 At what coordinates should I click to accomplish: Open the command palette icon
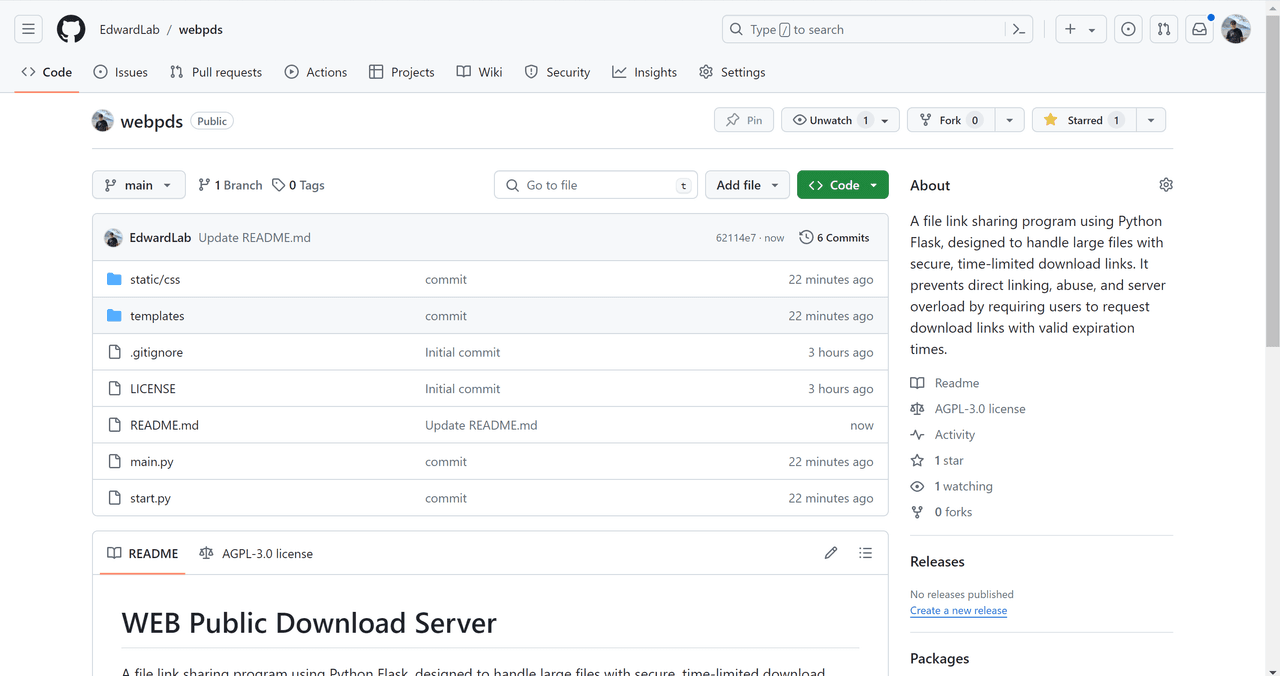tap(1018, 30)
